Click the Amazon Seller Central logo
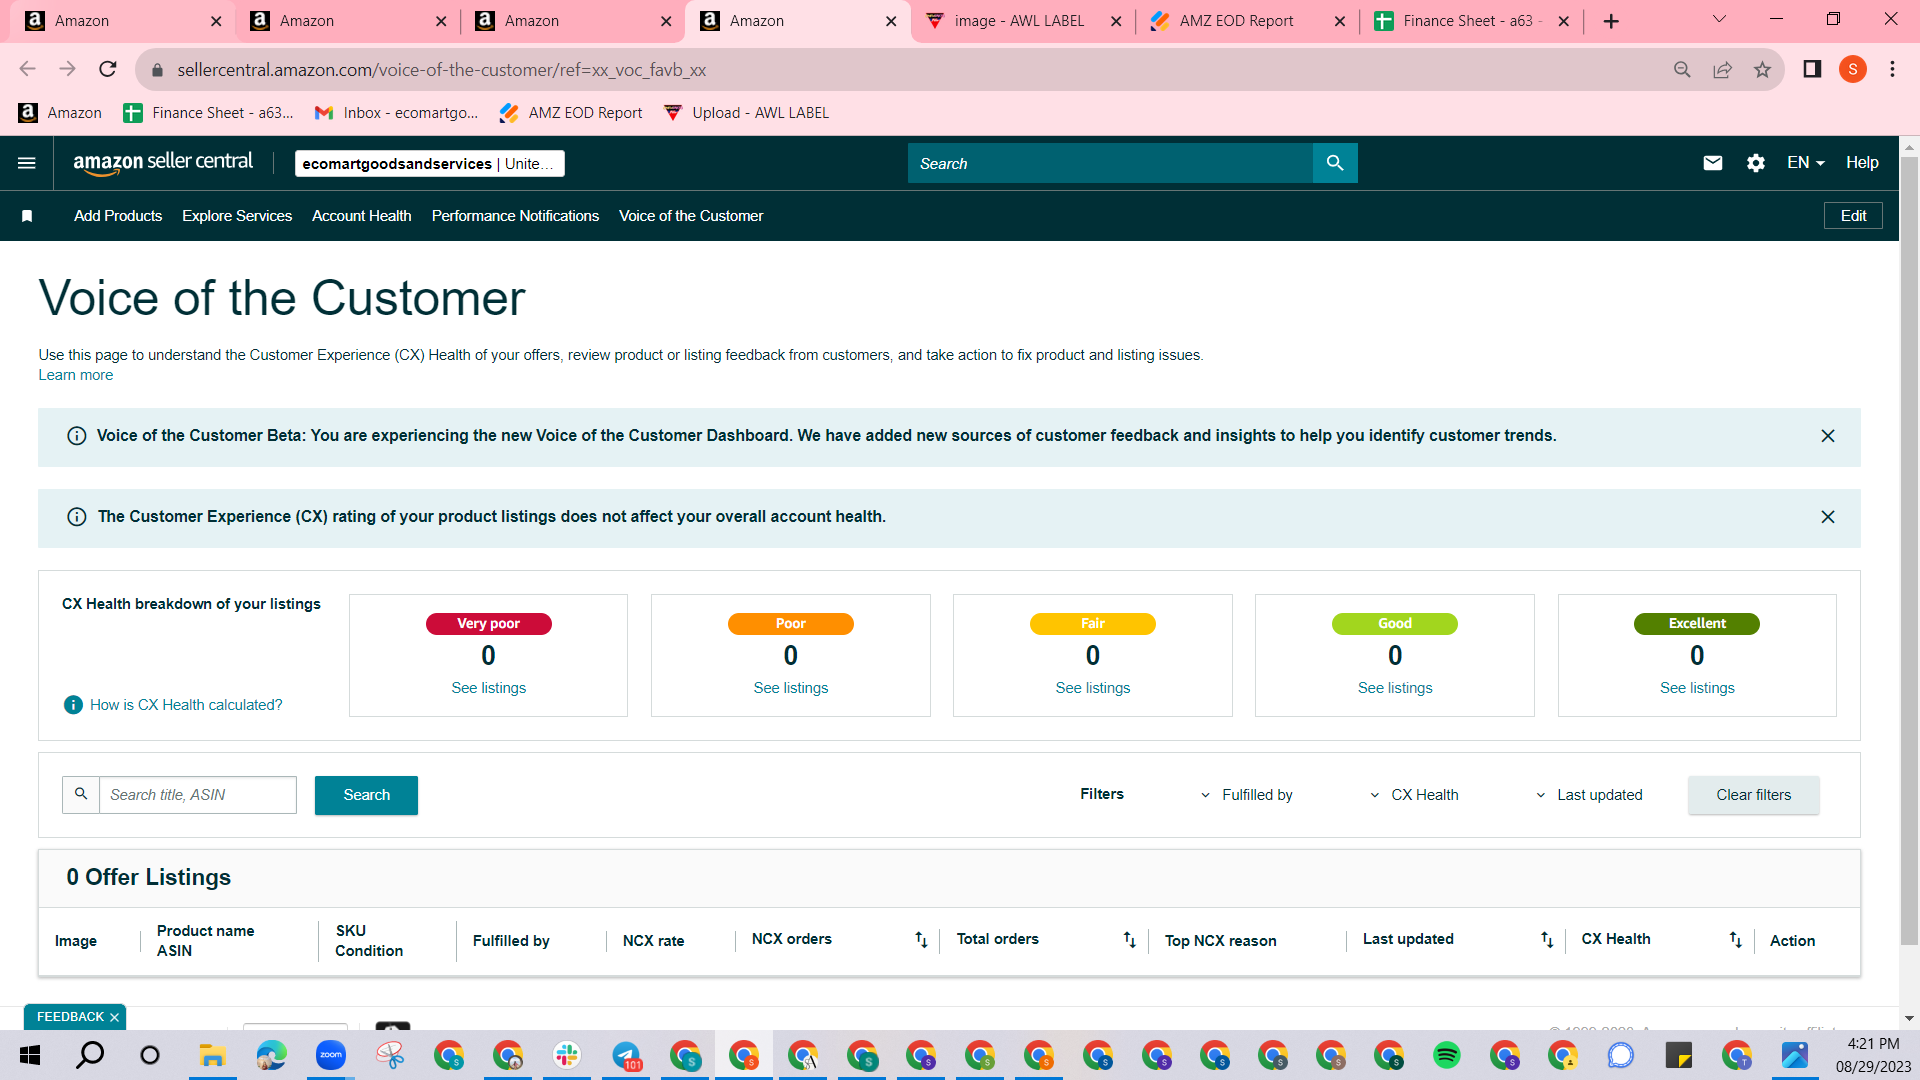Screen dimensions: 1920x1080 (x=163, y=163)
